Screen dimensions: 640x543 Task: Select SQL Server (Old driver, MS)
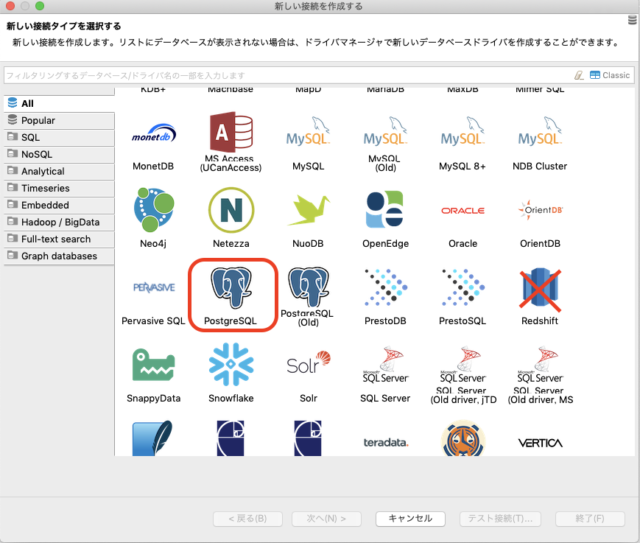[540, 365]
